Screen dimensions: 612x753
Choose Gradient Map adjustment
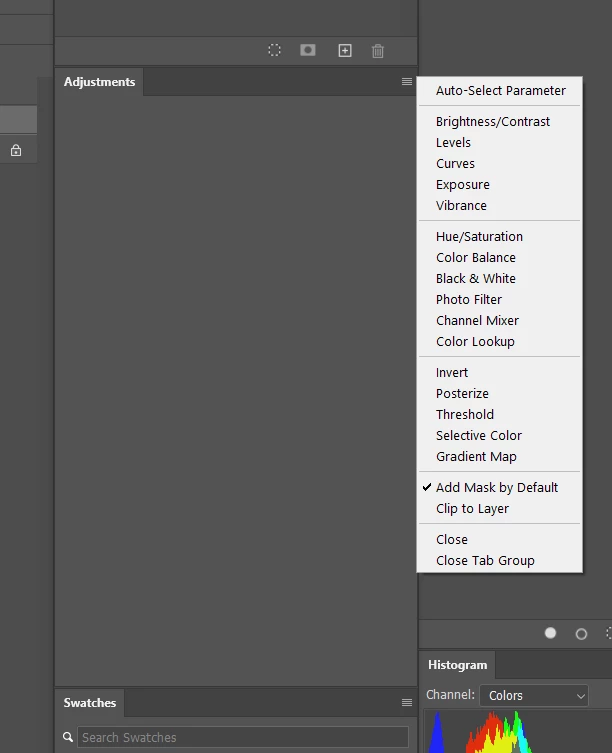[500, 457]
